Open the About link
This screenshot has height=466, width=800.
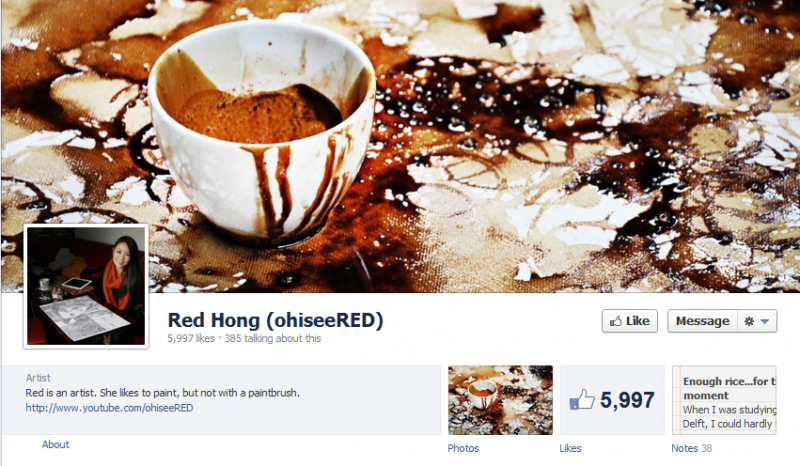click(55, 445)
